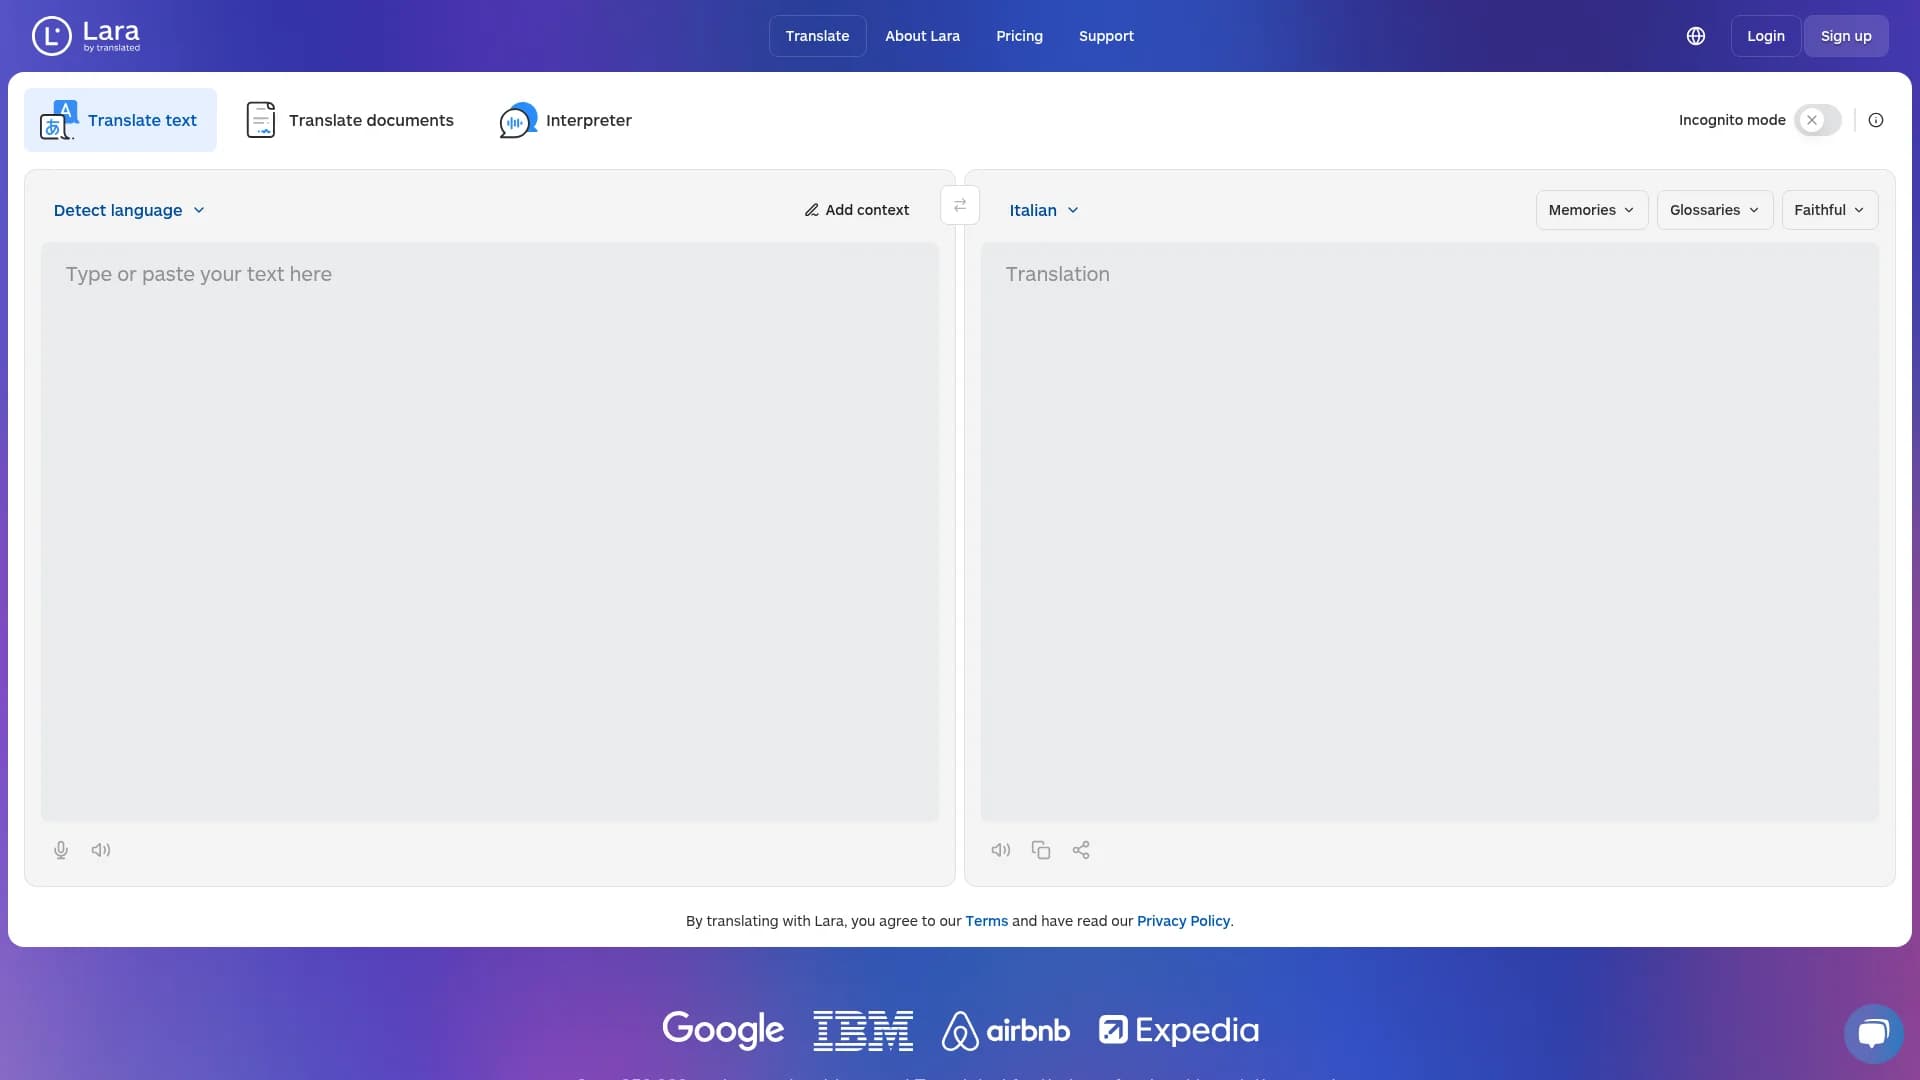
Task: Click the Expedia logo
Action: point(1179,1030)
